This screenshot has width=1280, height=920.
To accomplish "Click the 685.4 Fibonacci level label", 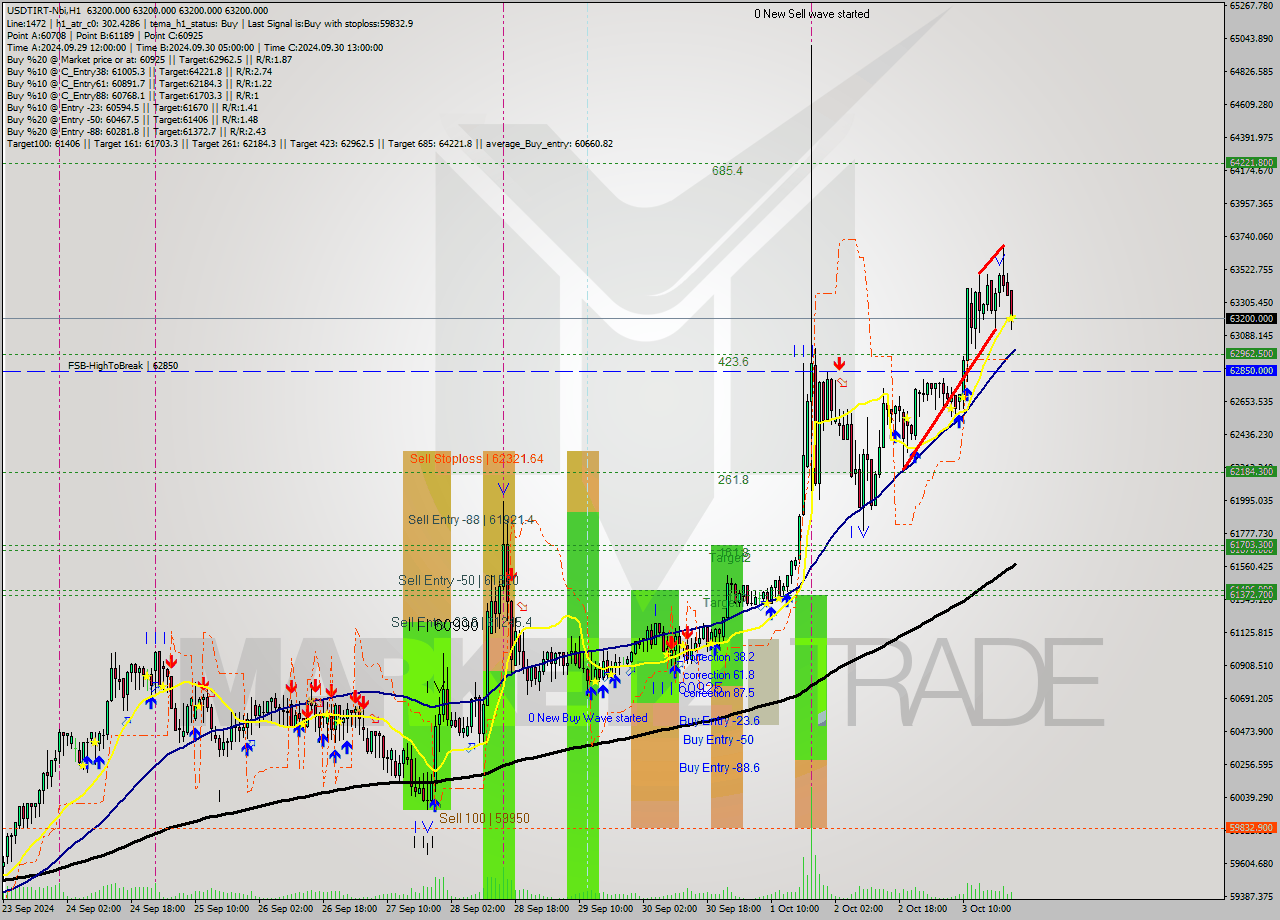I will coord(727,171).
